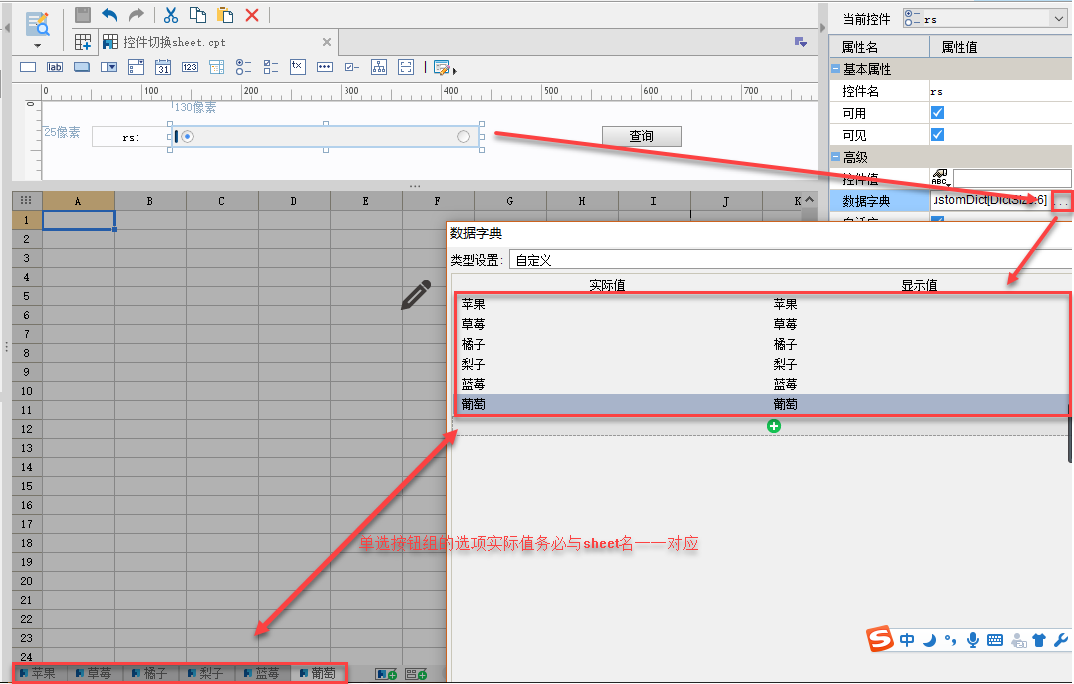Switch to the 草莓 sheet tab

tap(94, 674)
